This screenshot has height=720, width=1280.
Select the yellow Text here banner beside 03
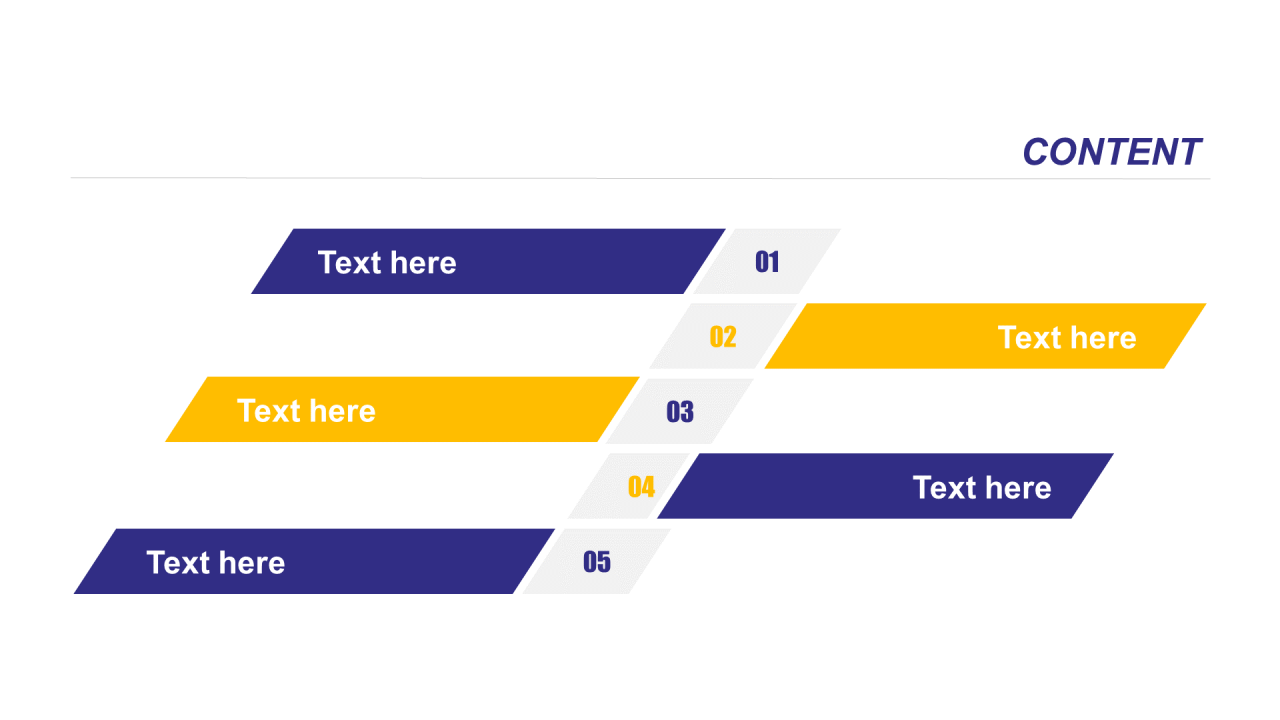[402, 409]
